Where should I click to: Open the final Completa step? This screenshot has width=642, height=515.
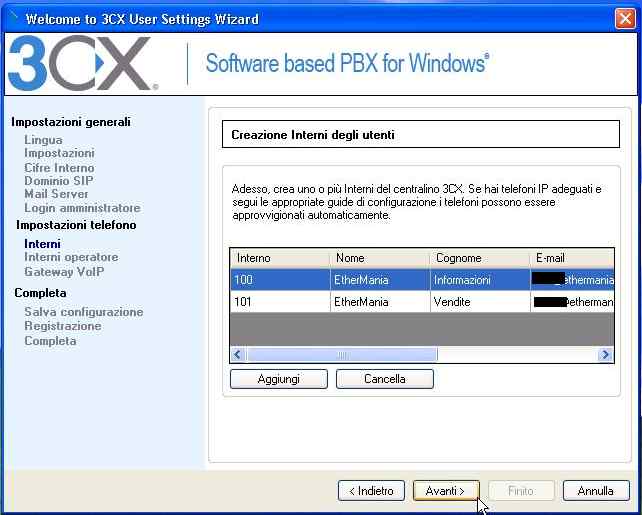(50, 341)
